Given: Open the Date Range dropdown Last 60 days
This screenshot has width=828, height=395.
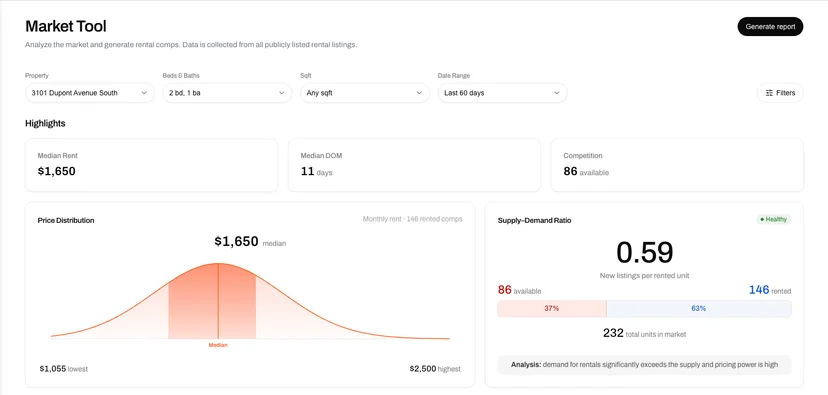Looking at the screenshot, I should (x=502, y=93).
